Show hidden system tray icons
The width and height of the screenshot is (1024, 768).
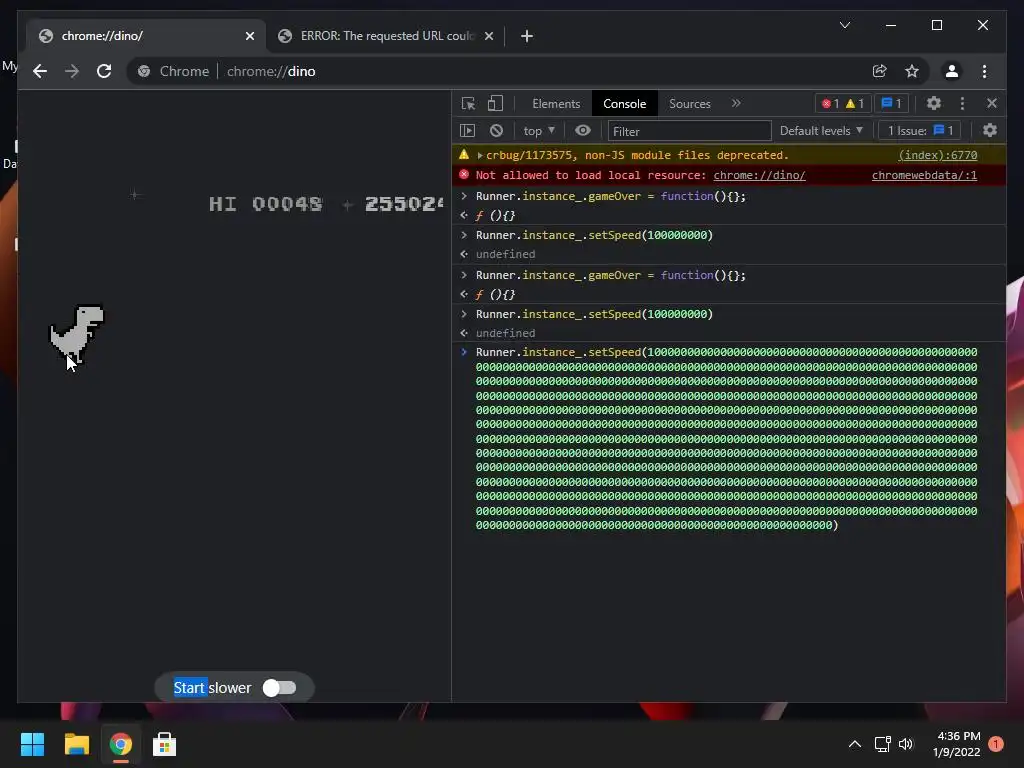854,744
